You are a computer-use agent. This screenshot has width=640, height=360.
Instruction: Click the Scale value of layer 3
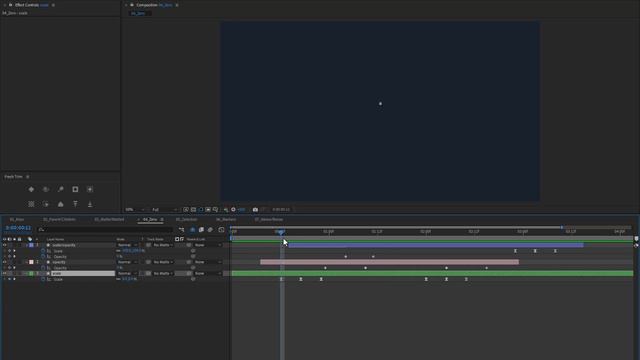click(x=130, y=279)
